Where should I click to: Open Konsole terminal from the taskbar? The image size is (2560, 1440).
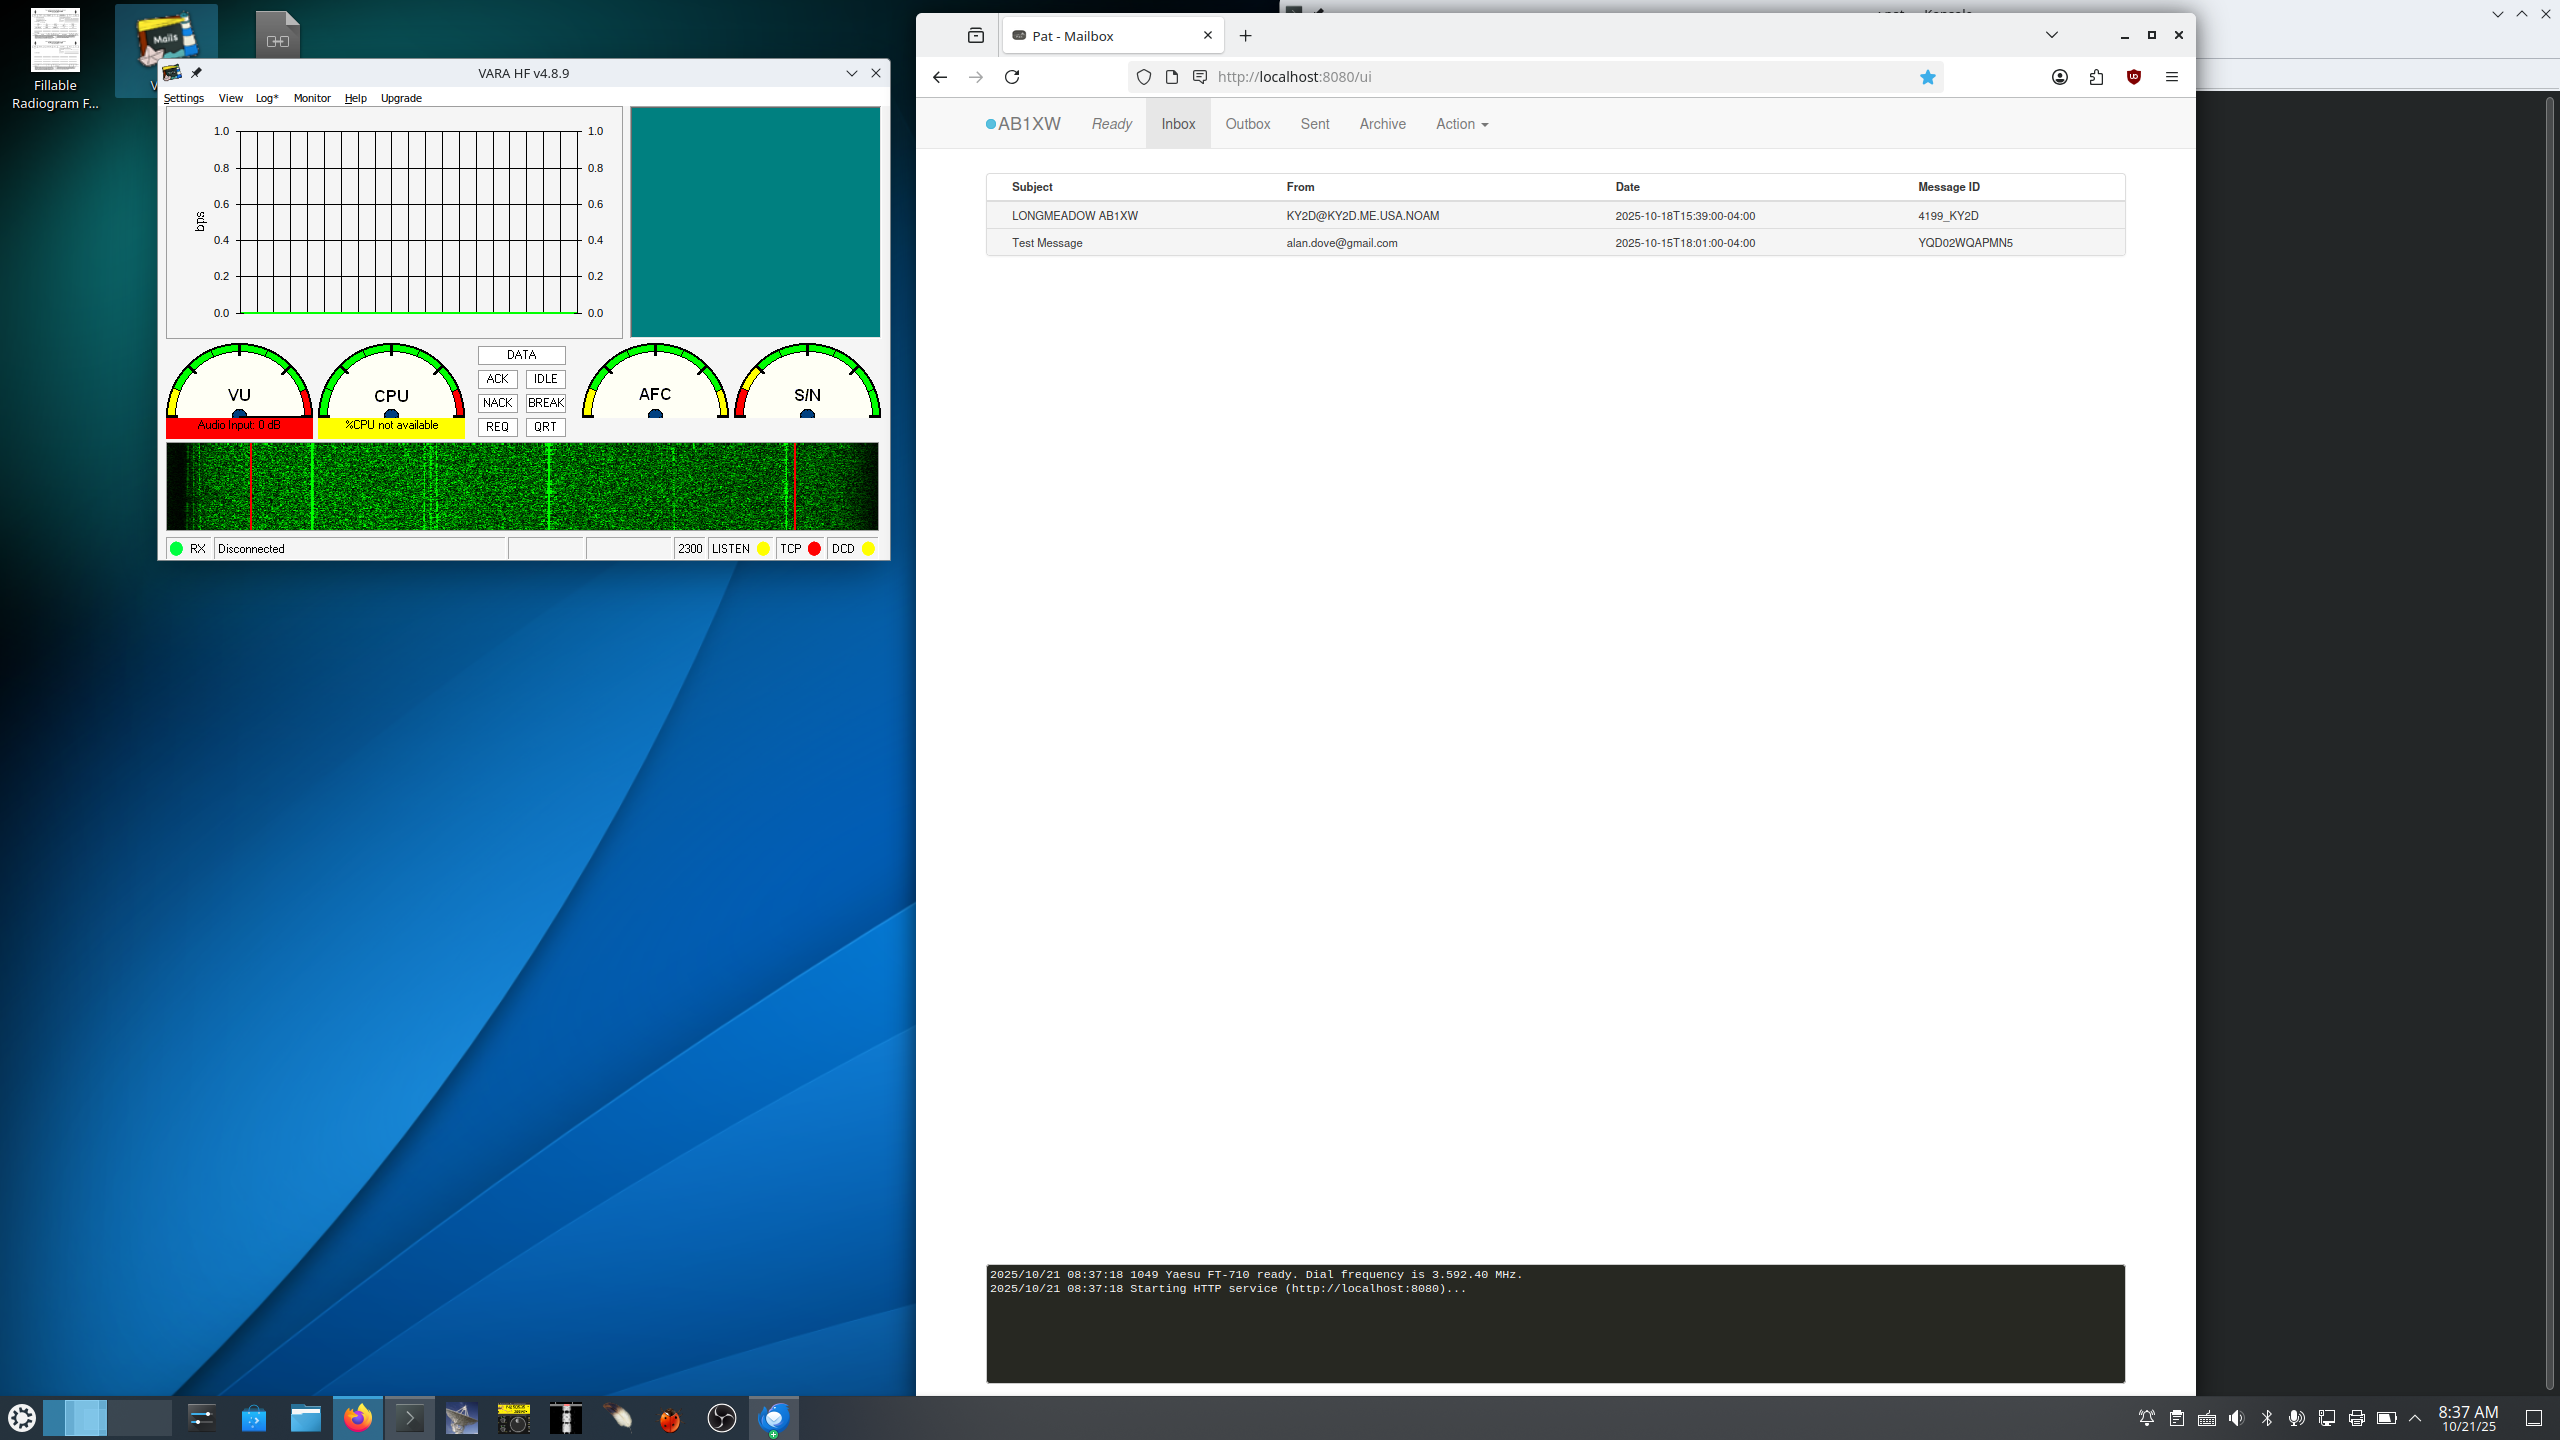point(410,1418)
